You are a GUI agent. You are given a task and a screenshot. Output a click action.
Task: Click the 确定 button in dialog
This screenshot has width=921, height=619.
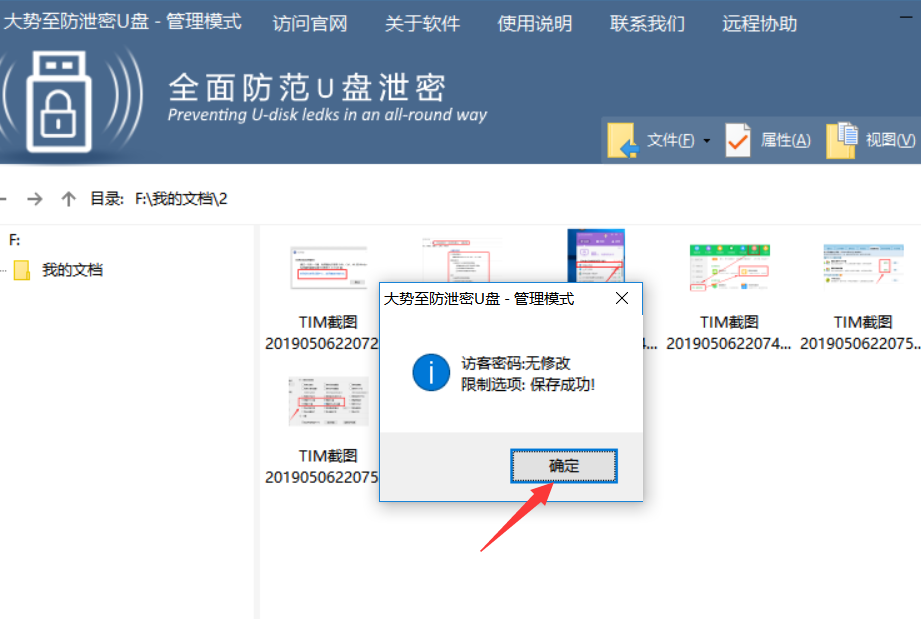564,466
